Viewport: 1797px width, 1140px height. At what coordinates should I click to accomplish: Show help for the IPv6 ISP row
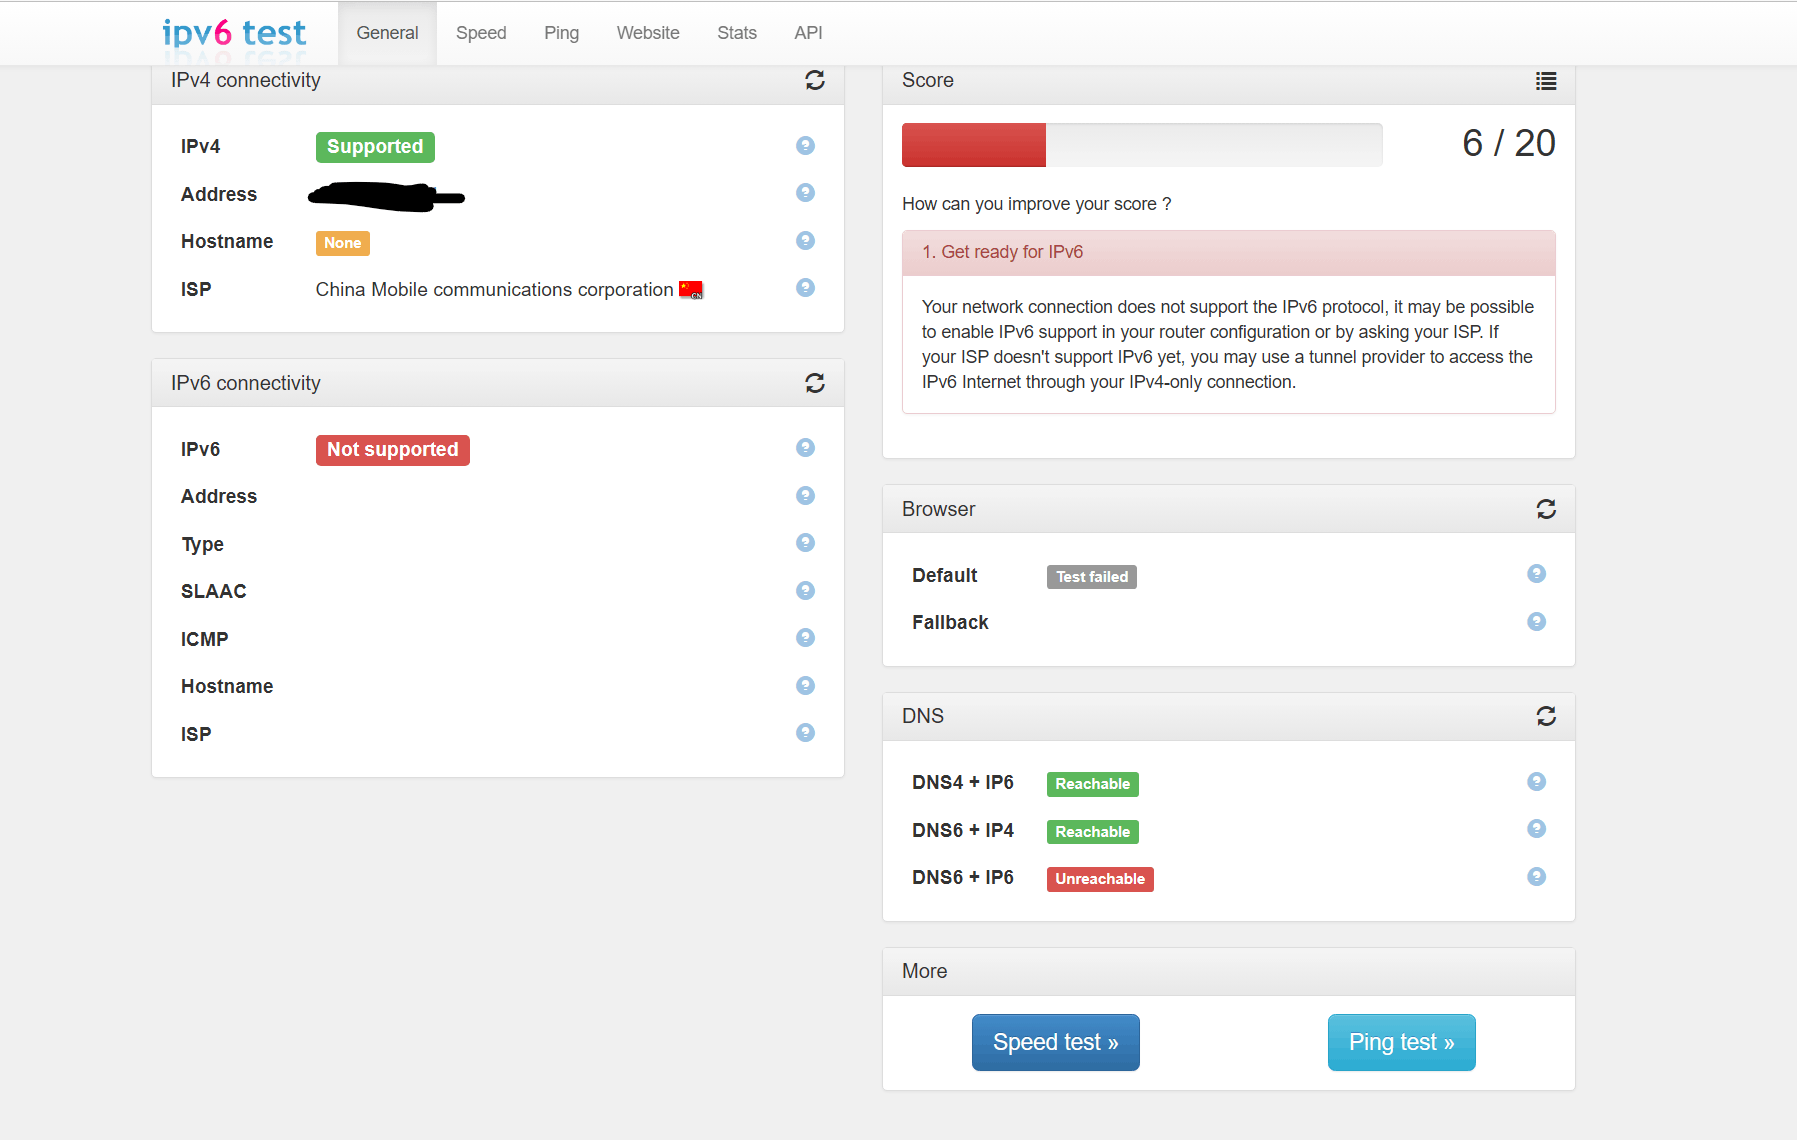tap(805, 732)
